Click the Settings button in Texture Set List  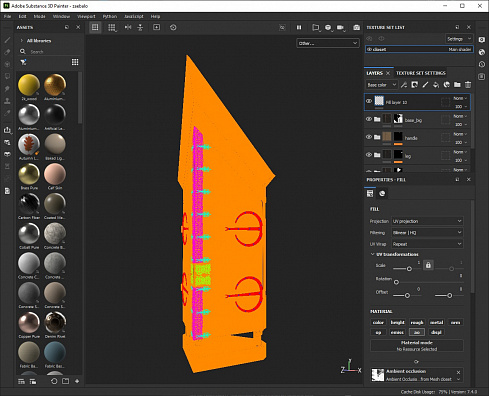tap(459, 39)
